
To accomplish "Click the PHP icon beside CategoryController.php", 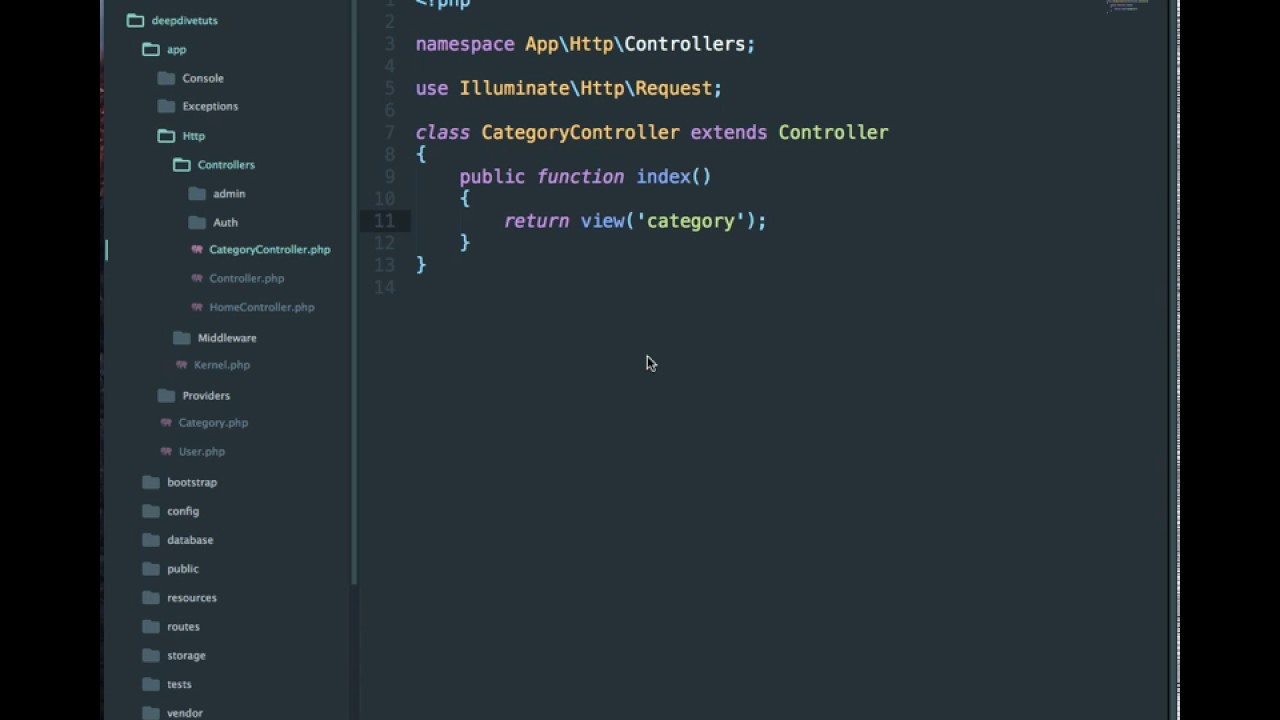I will [197, 250].
